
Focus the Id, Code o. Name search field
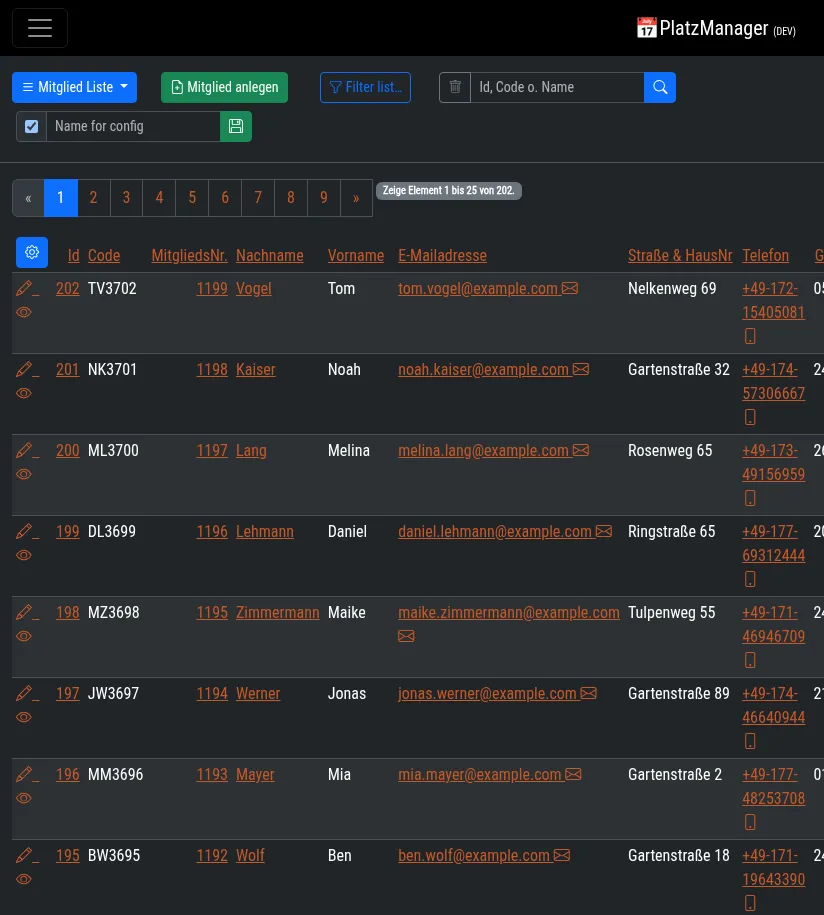click(x=557, y=88)
